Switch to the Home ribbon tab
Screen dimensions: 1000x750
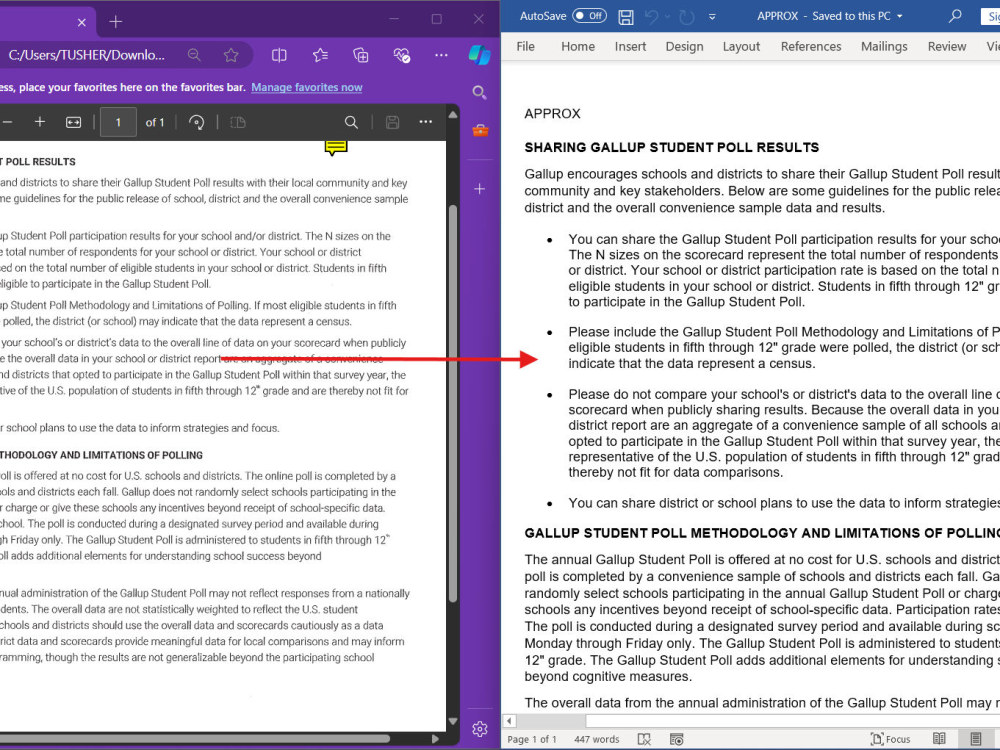click(x=578, y=47)
